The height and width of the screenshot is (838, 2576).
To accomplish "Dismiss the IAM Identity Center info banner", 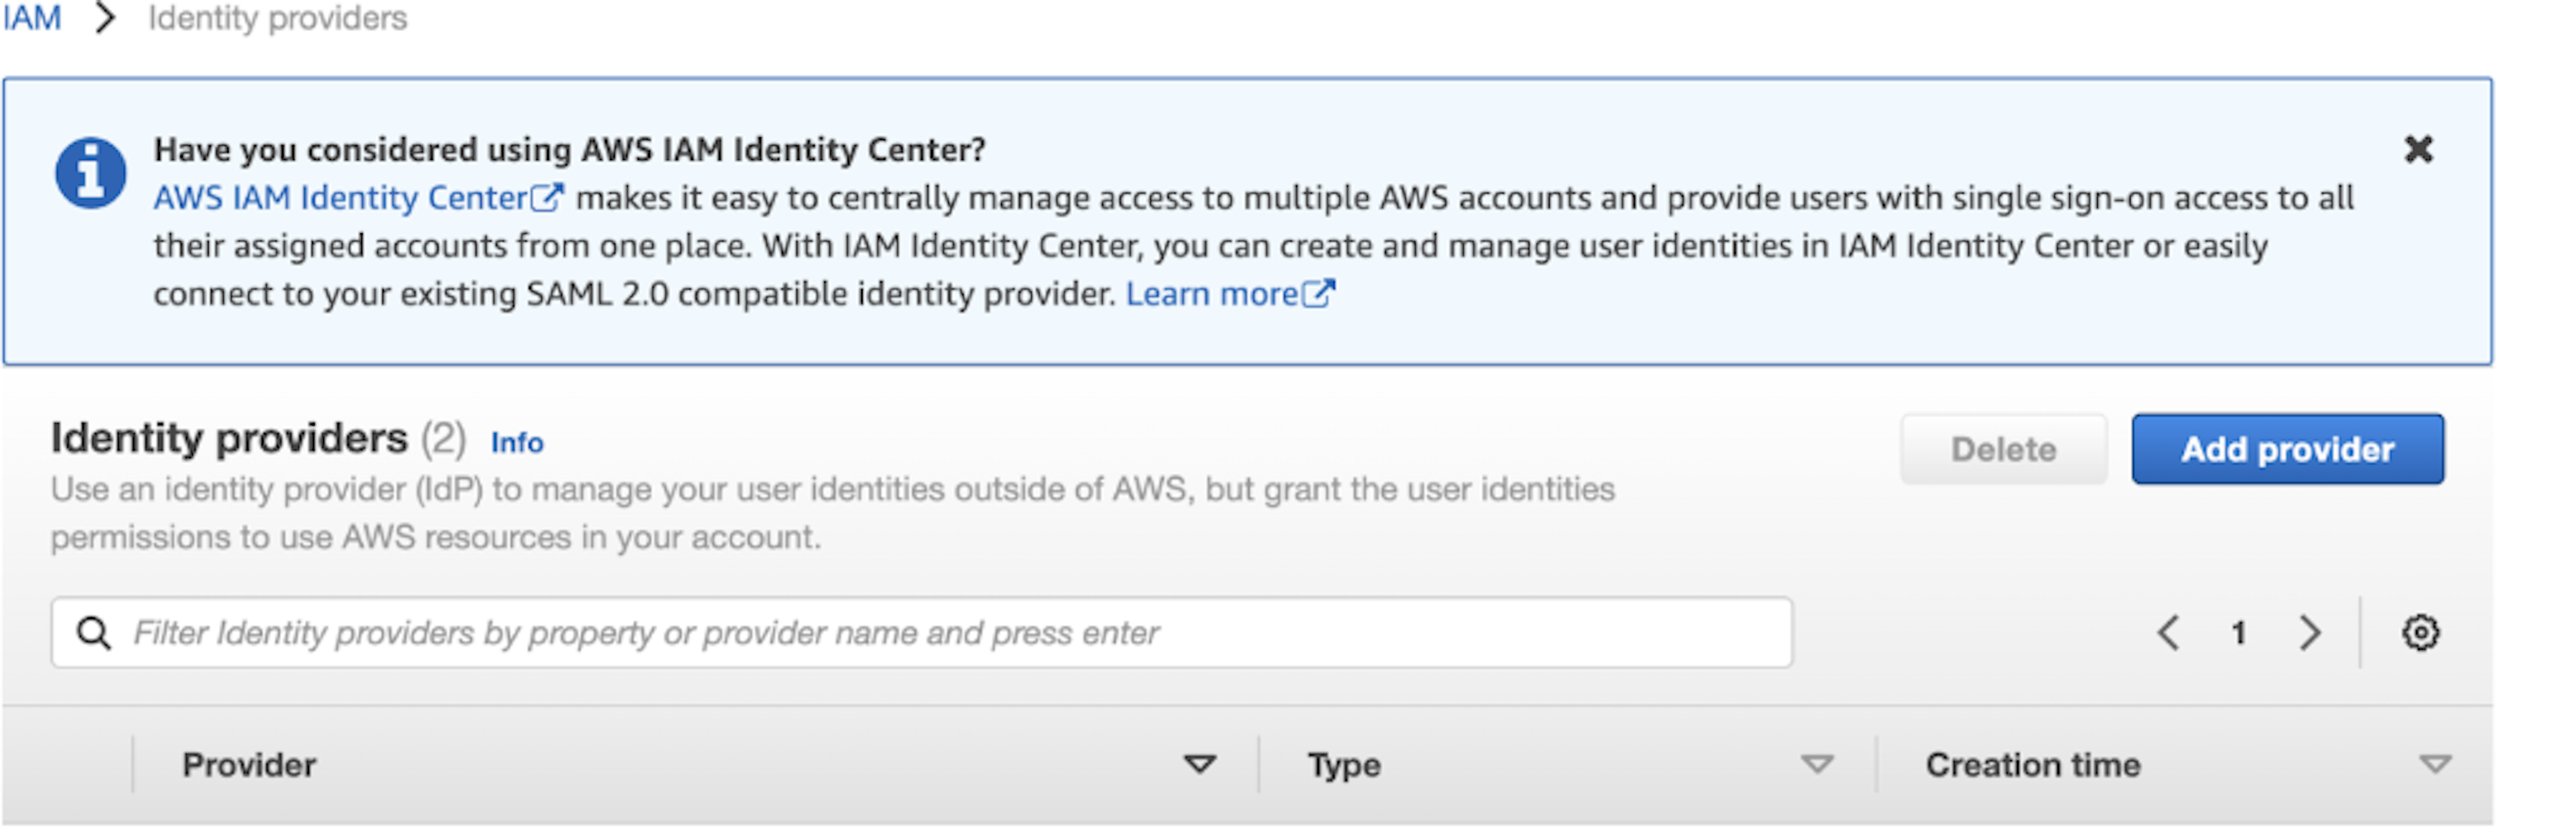I will coord(2418,150).
